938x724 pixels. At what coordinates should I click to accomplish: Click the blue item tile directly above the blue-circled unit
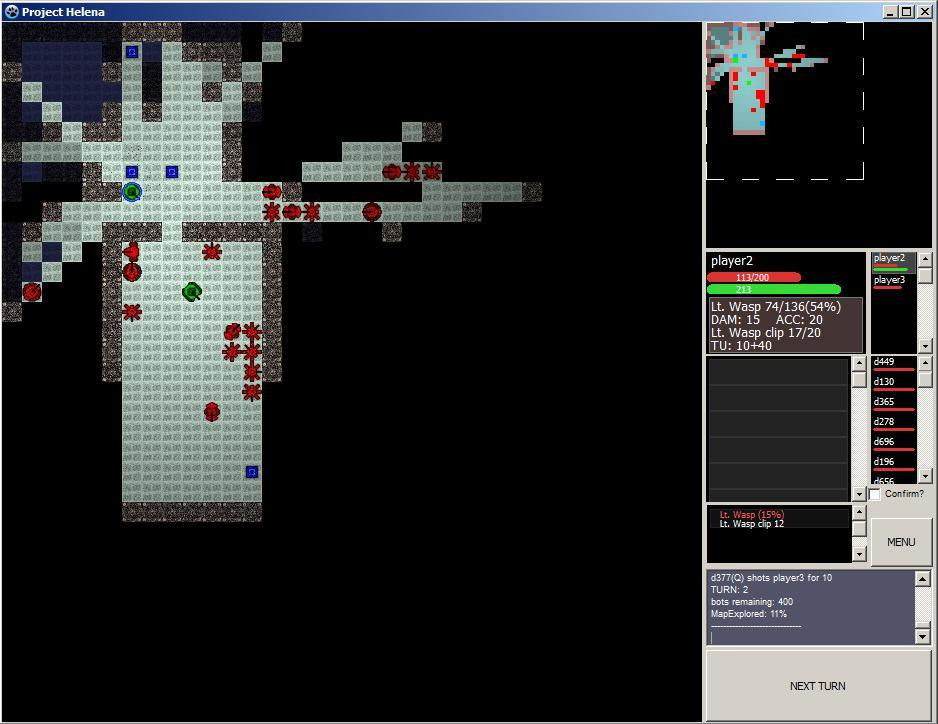(x=132, y=172)
